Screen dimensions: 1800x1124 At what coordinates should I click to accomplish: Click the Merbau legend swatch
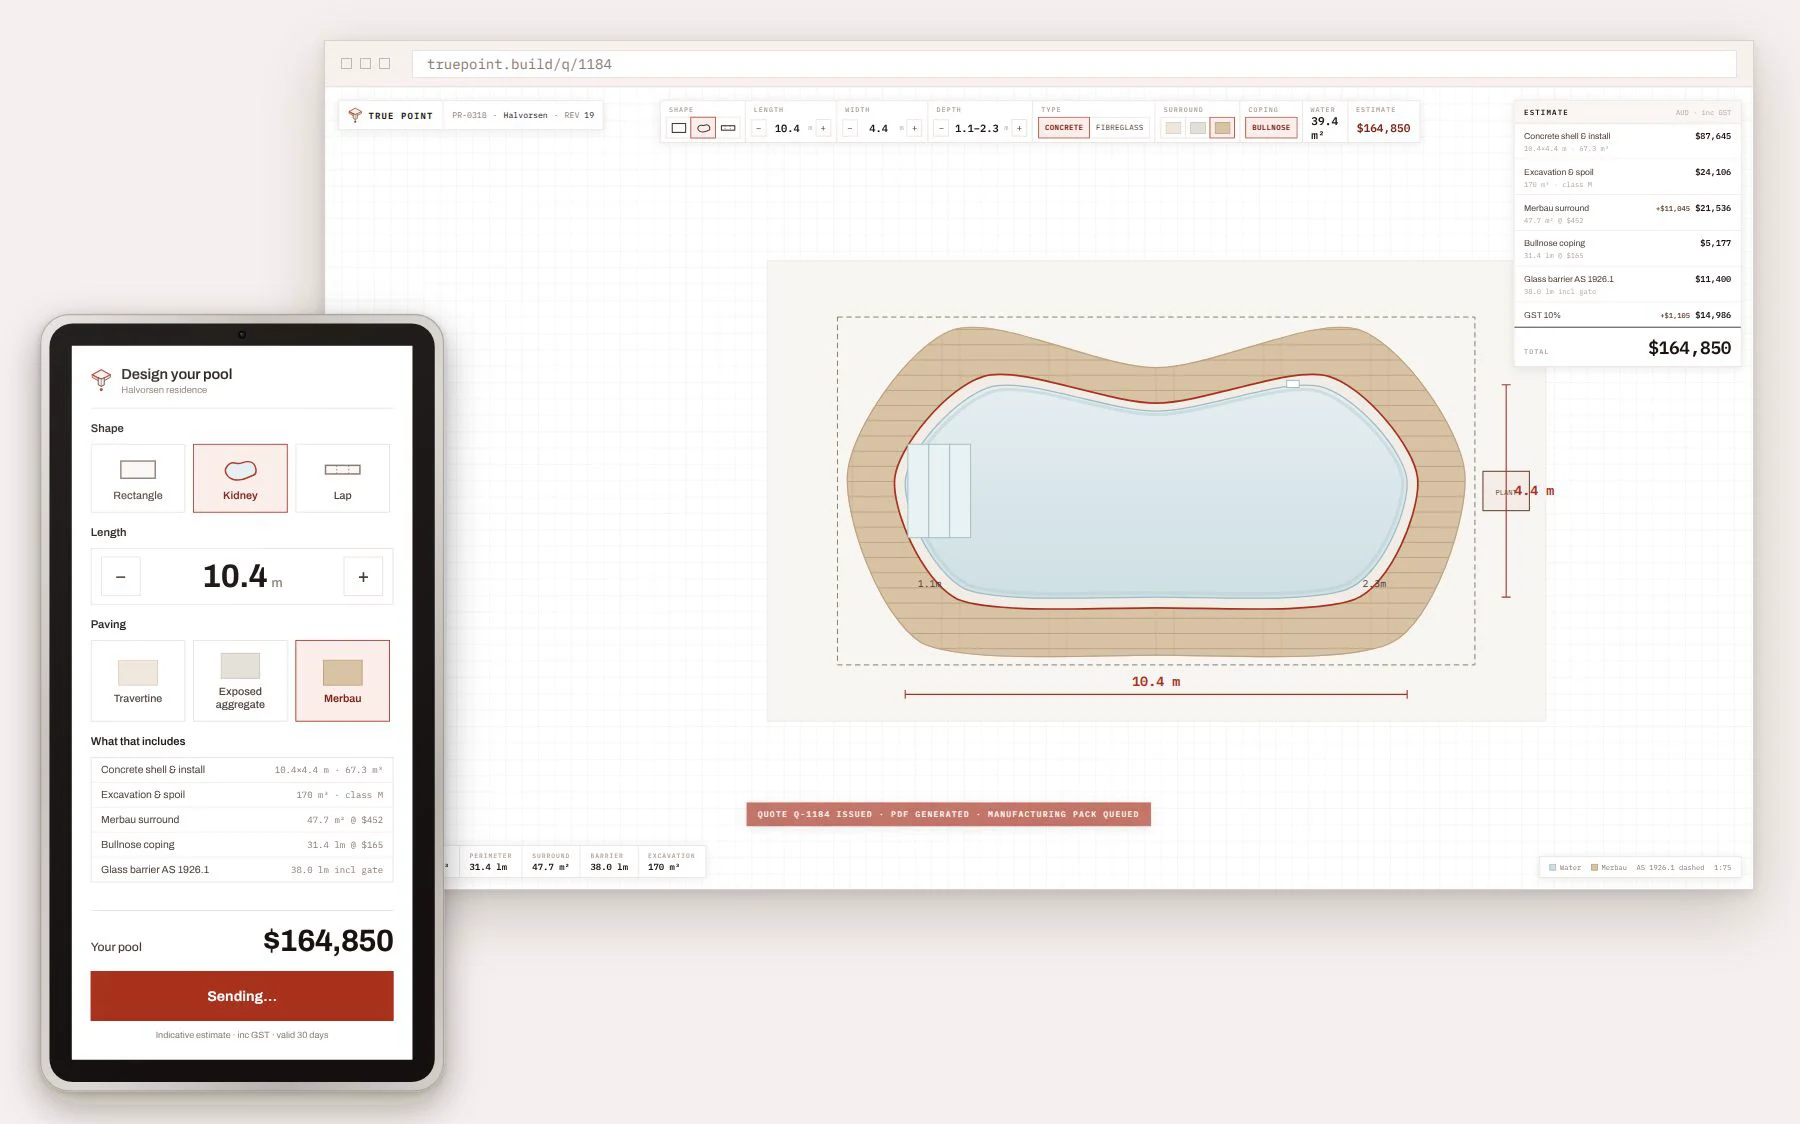pyautogui.click(x=1594, y=868)
